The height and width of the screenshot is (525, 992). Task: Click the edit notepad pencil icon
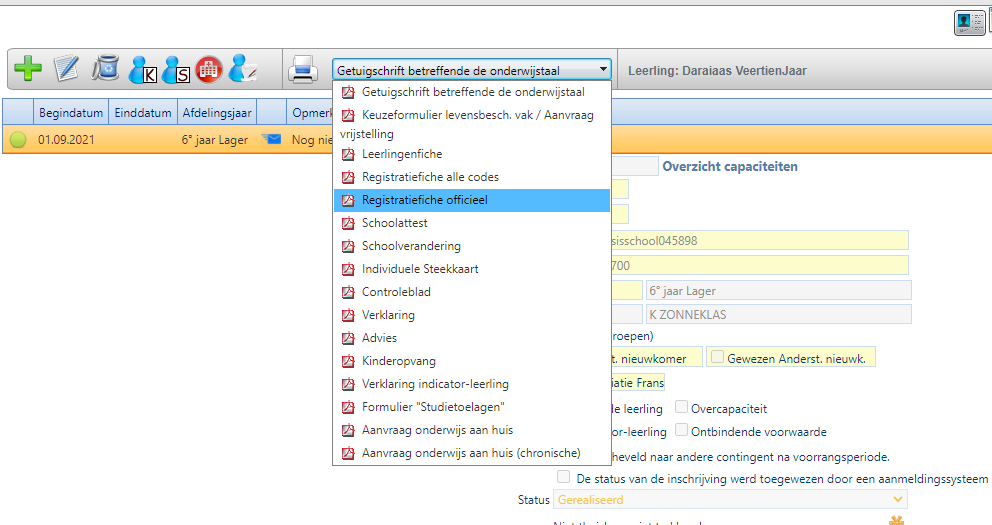pos(66,68)
